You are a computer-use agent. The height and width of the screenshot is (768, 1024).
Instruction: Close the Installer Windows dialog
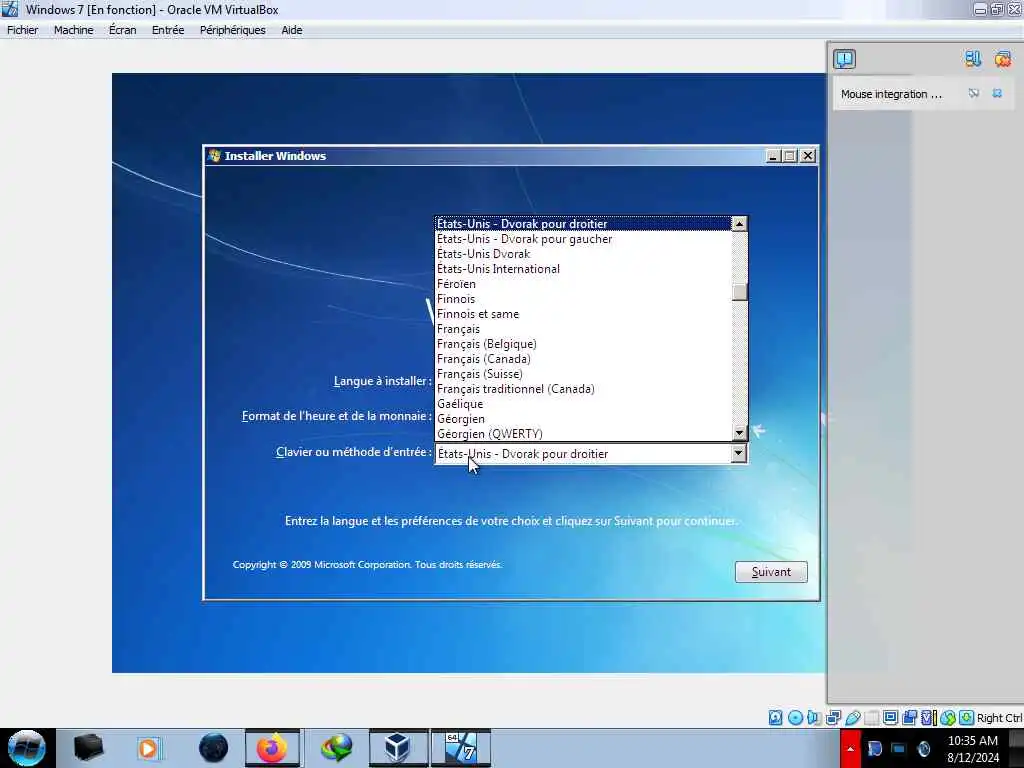tap(808, 156)
